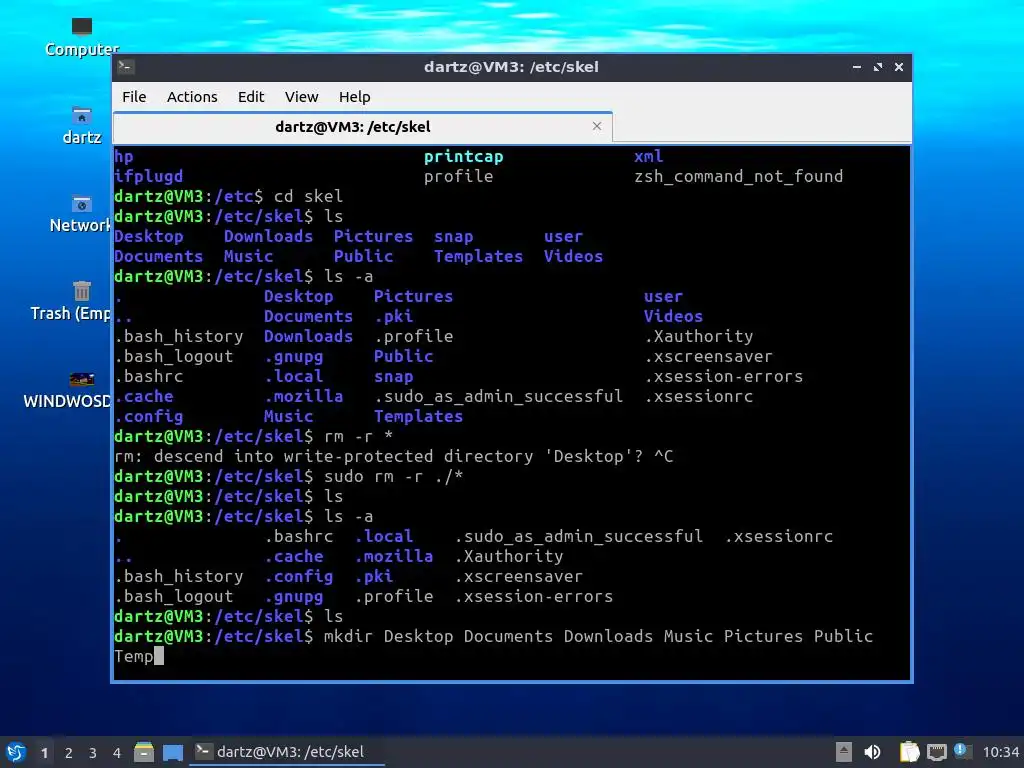Click the 'ifplugd' entry in the terminal
Viewport: 1024px width, 768px height.
point(149,176)
